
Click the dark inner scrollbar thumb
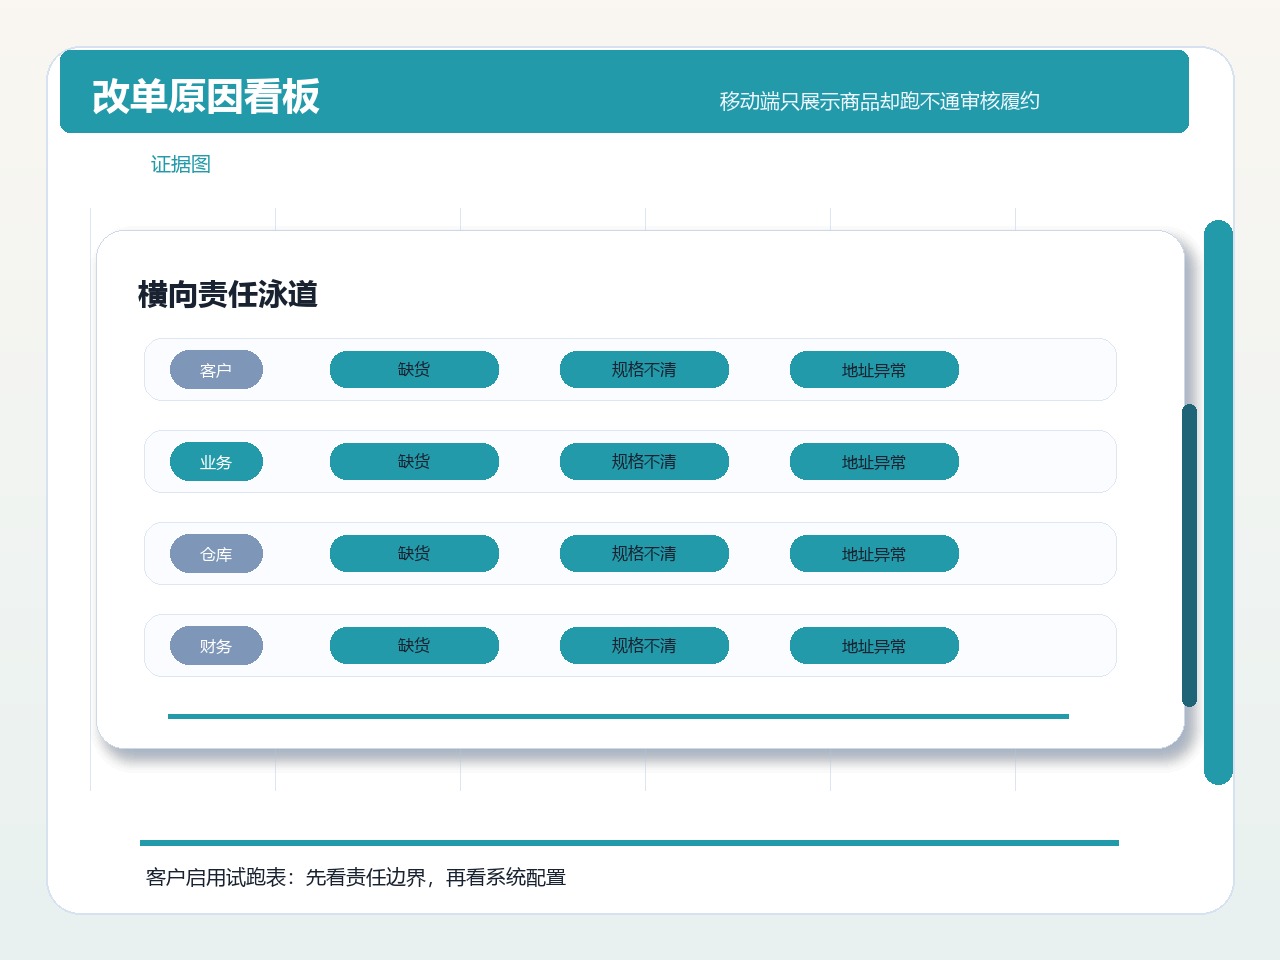click(1189, 555)
